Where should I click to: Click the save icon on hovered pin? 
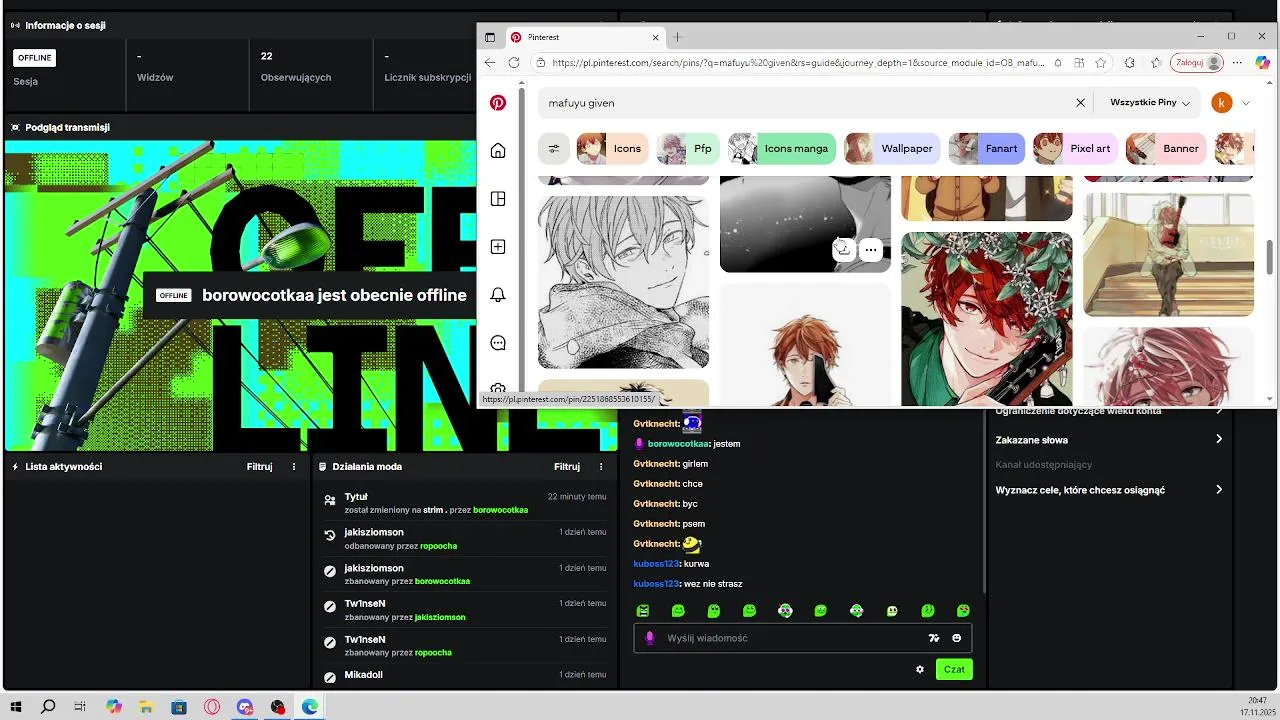843,249
